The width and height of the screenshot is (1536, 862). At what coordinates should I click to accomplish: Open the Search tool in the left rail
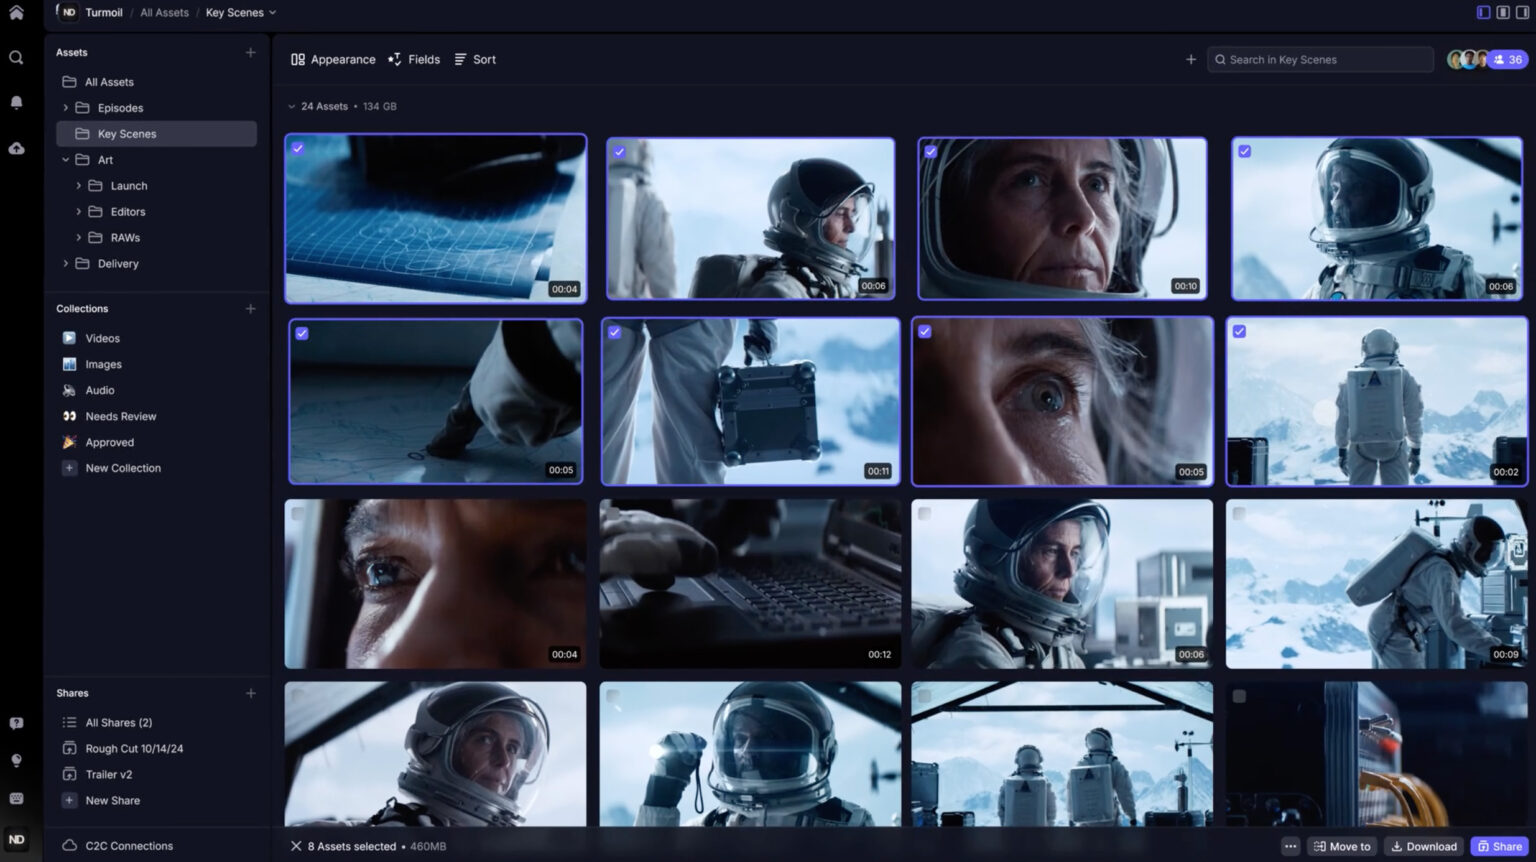[16, 57]
